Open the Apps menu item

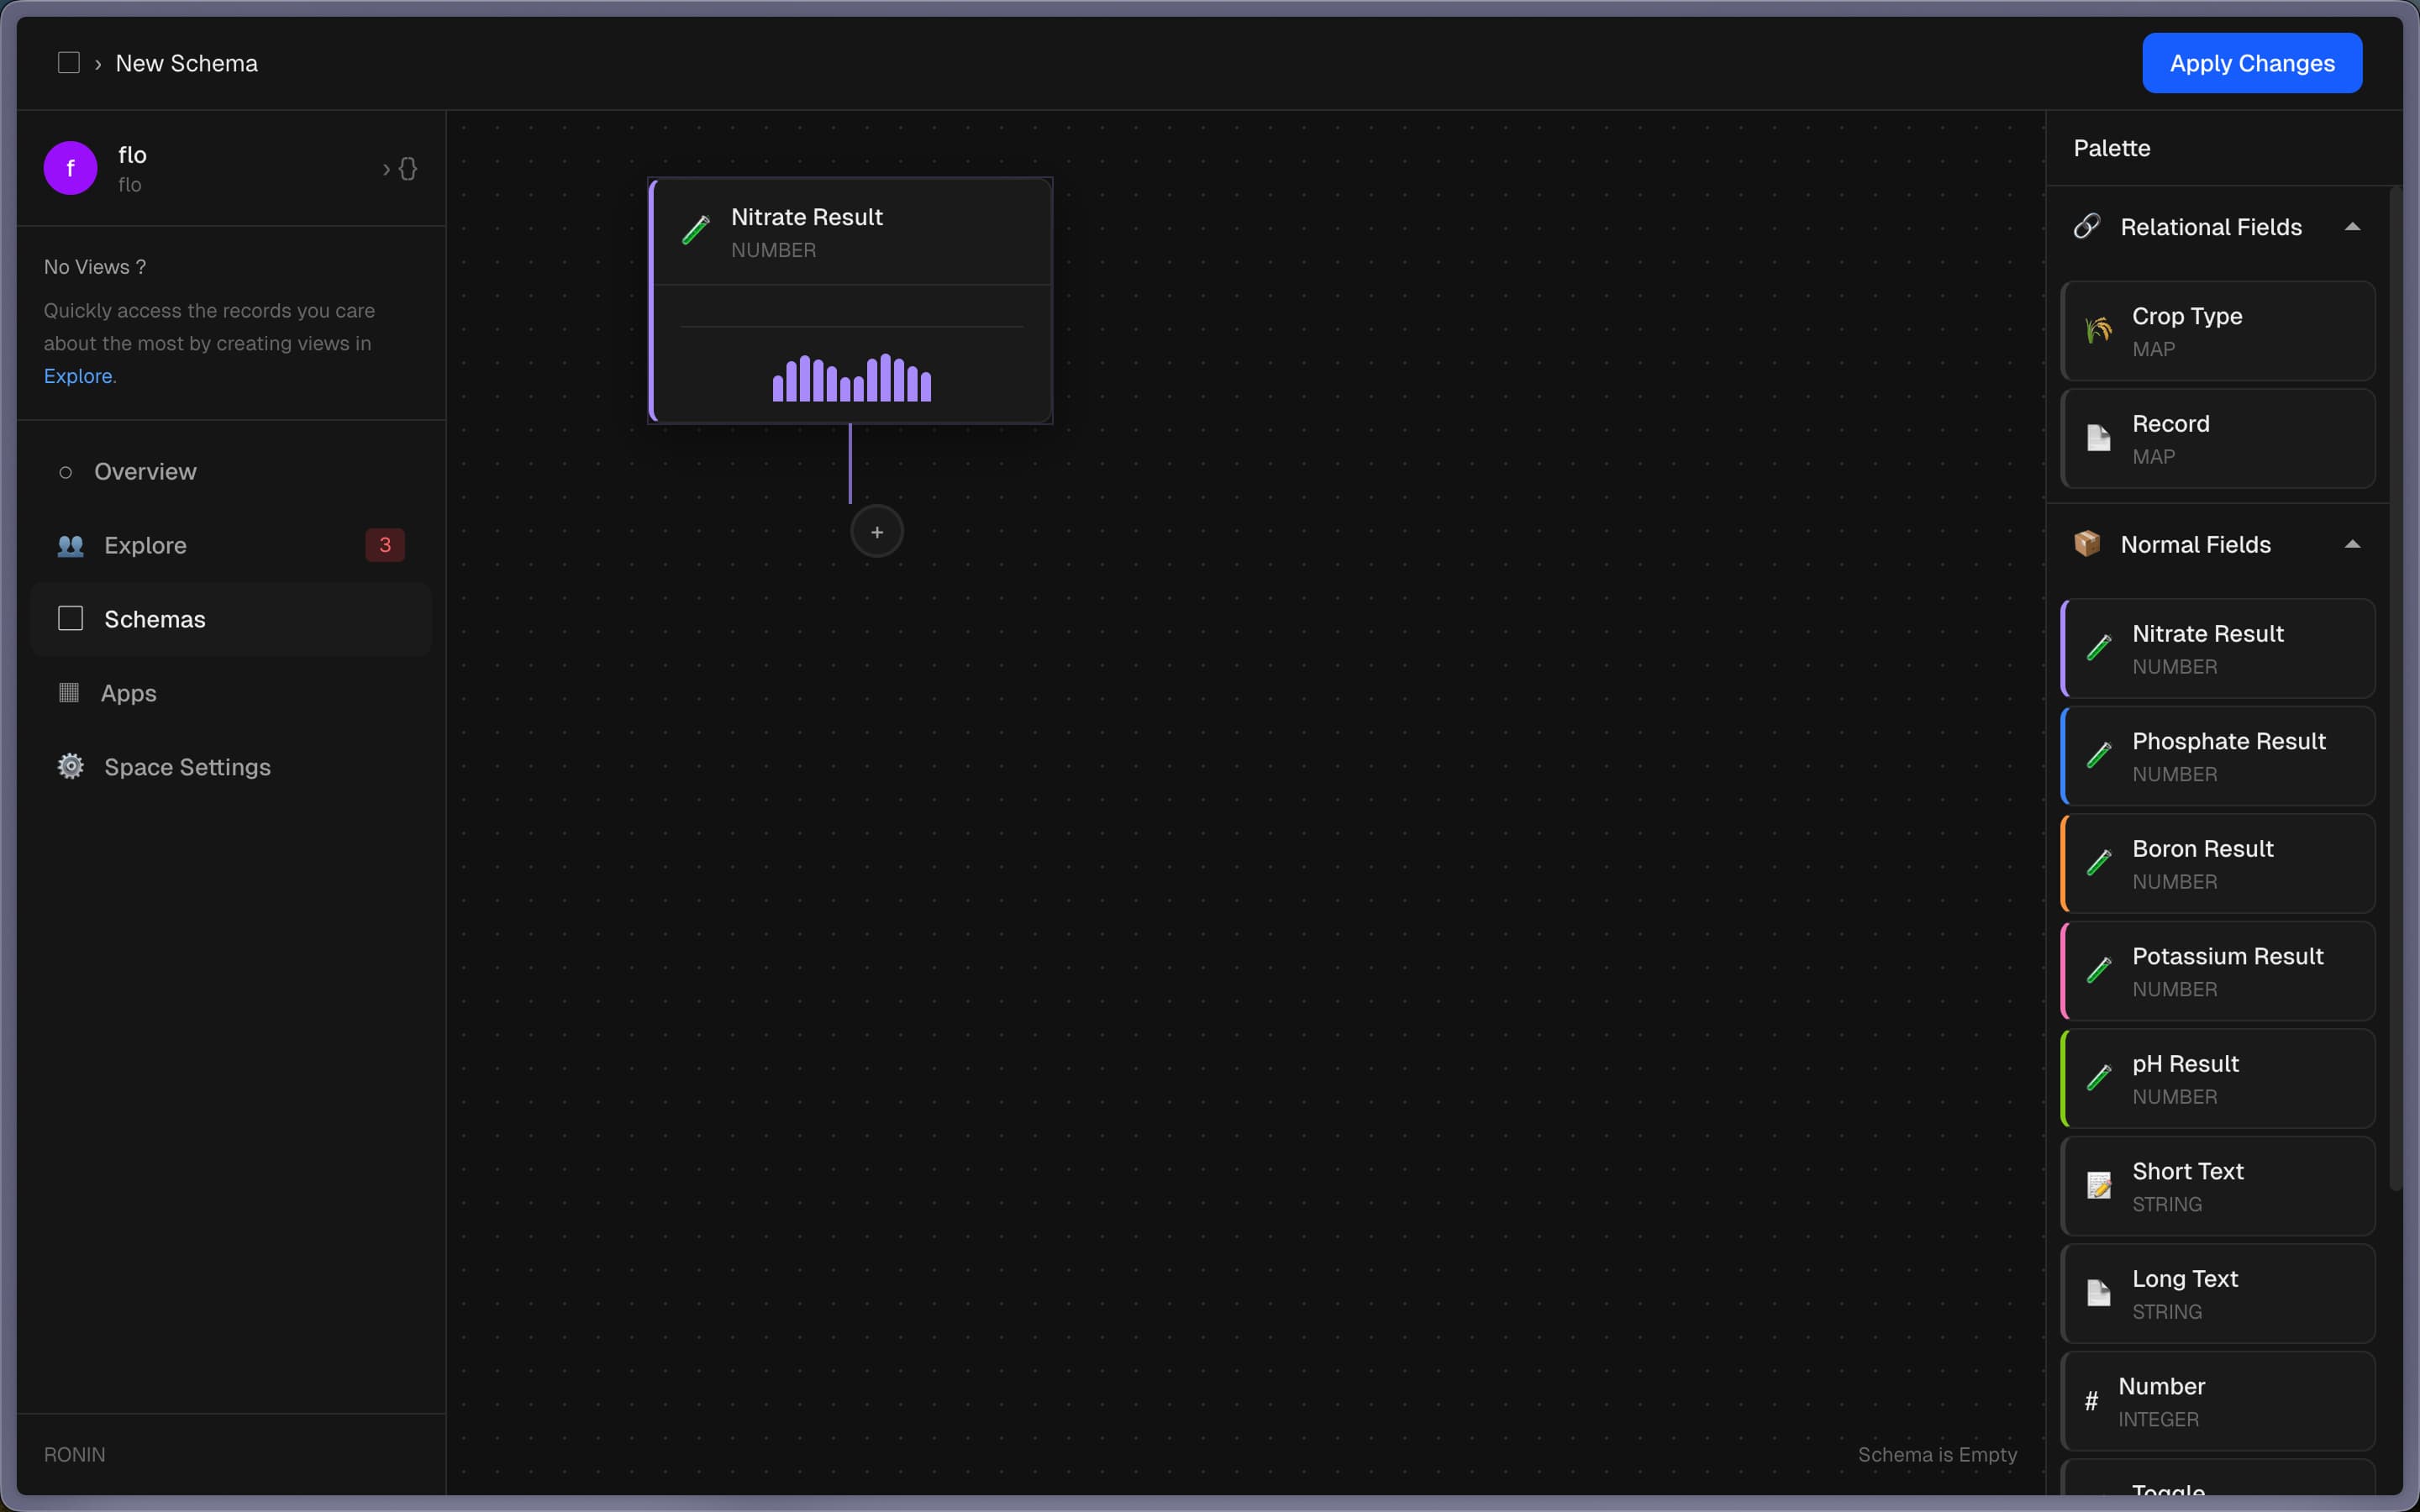click(128, 693)
